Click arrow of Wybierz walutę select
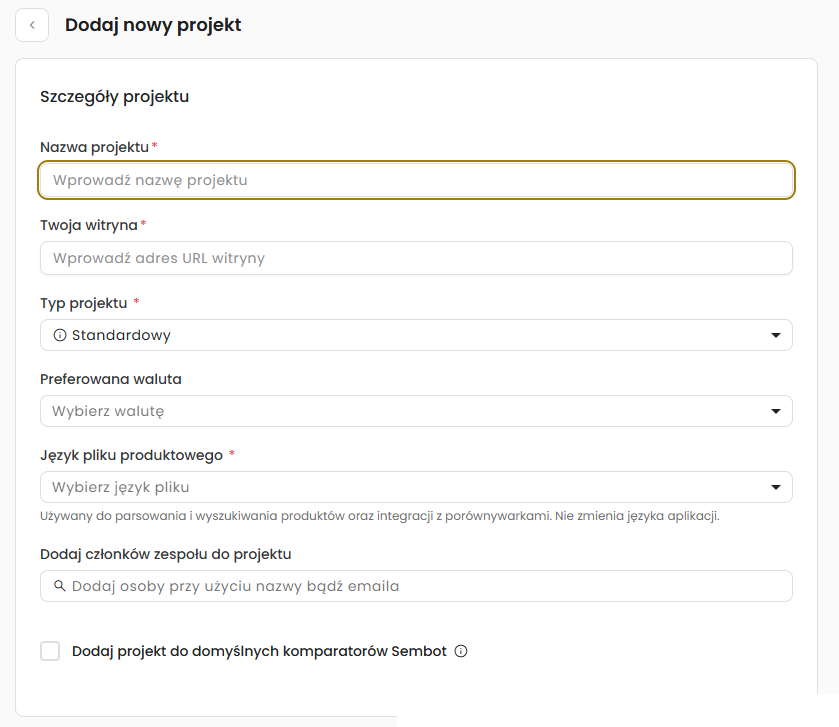Screen dimensions: 839x727 coord(776,411)
